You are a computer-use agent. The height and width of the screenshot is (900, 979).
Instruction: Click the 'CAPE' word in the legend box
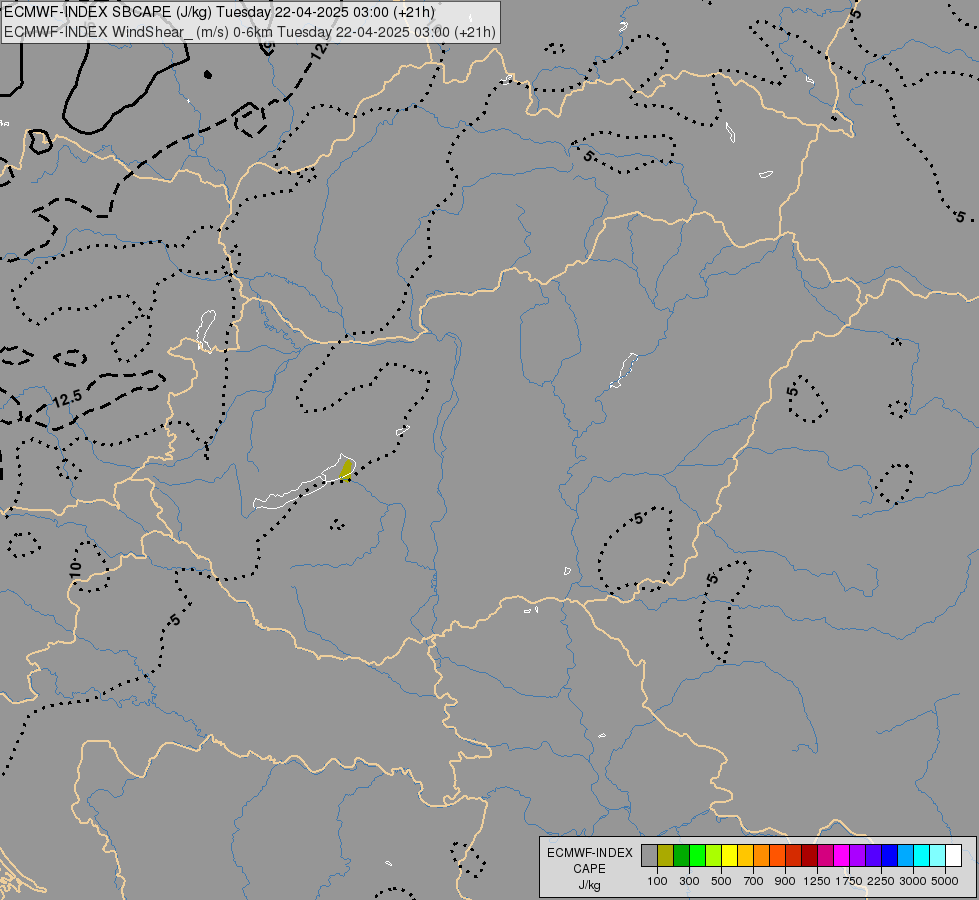[589, 869]
